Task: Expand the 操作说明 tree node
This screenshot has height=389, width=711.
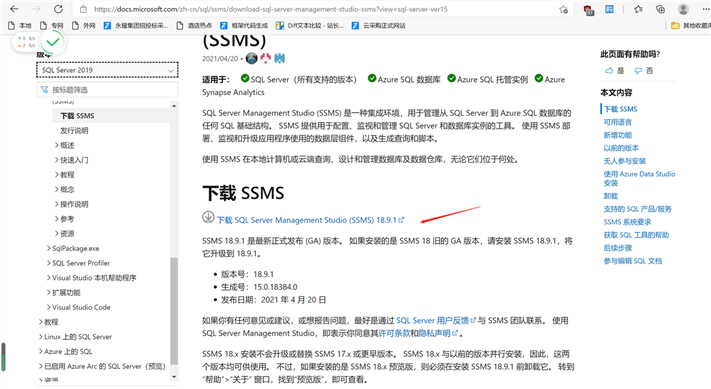Action: point(72,204)
